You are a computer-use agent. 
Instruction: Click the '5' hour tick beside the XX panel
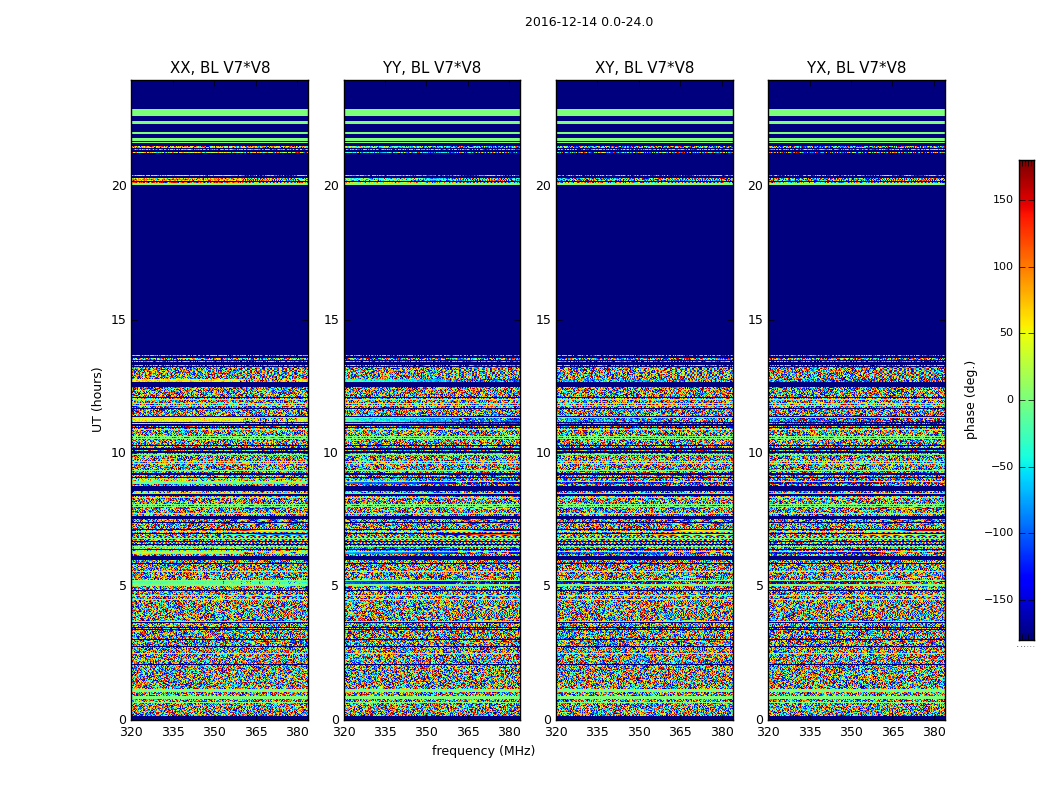point(123,586)
